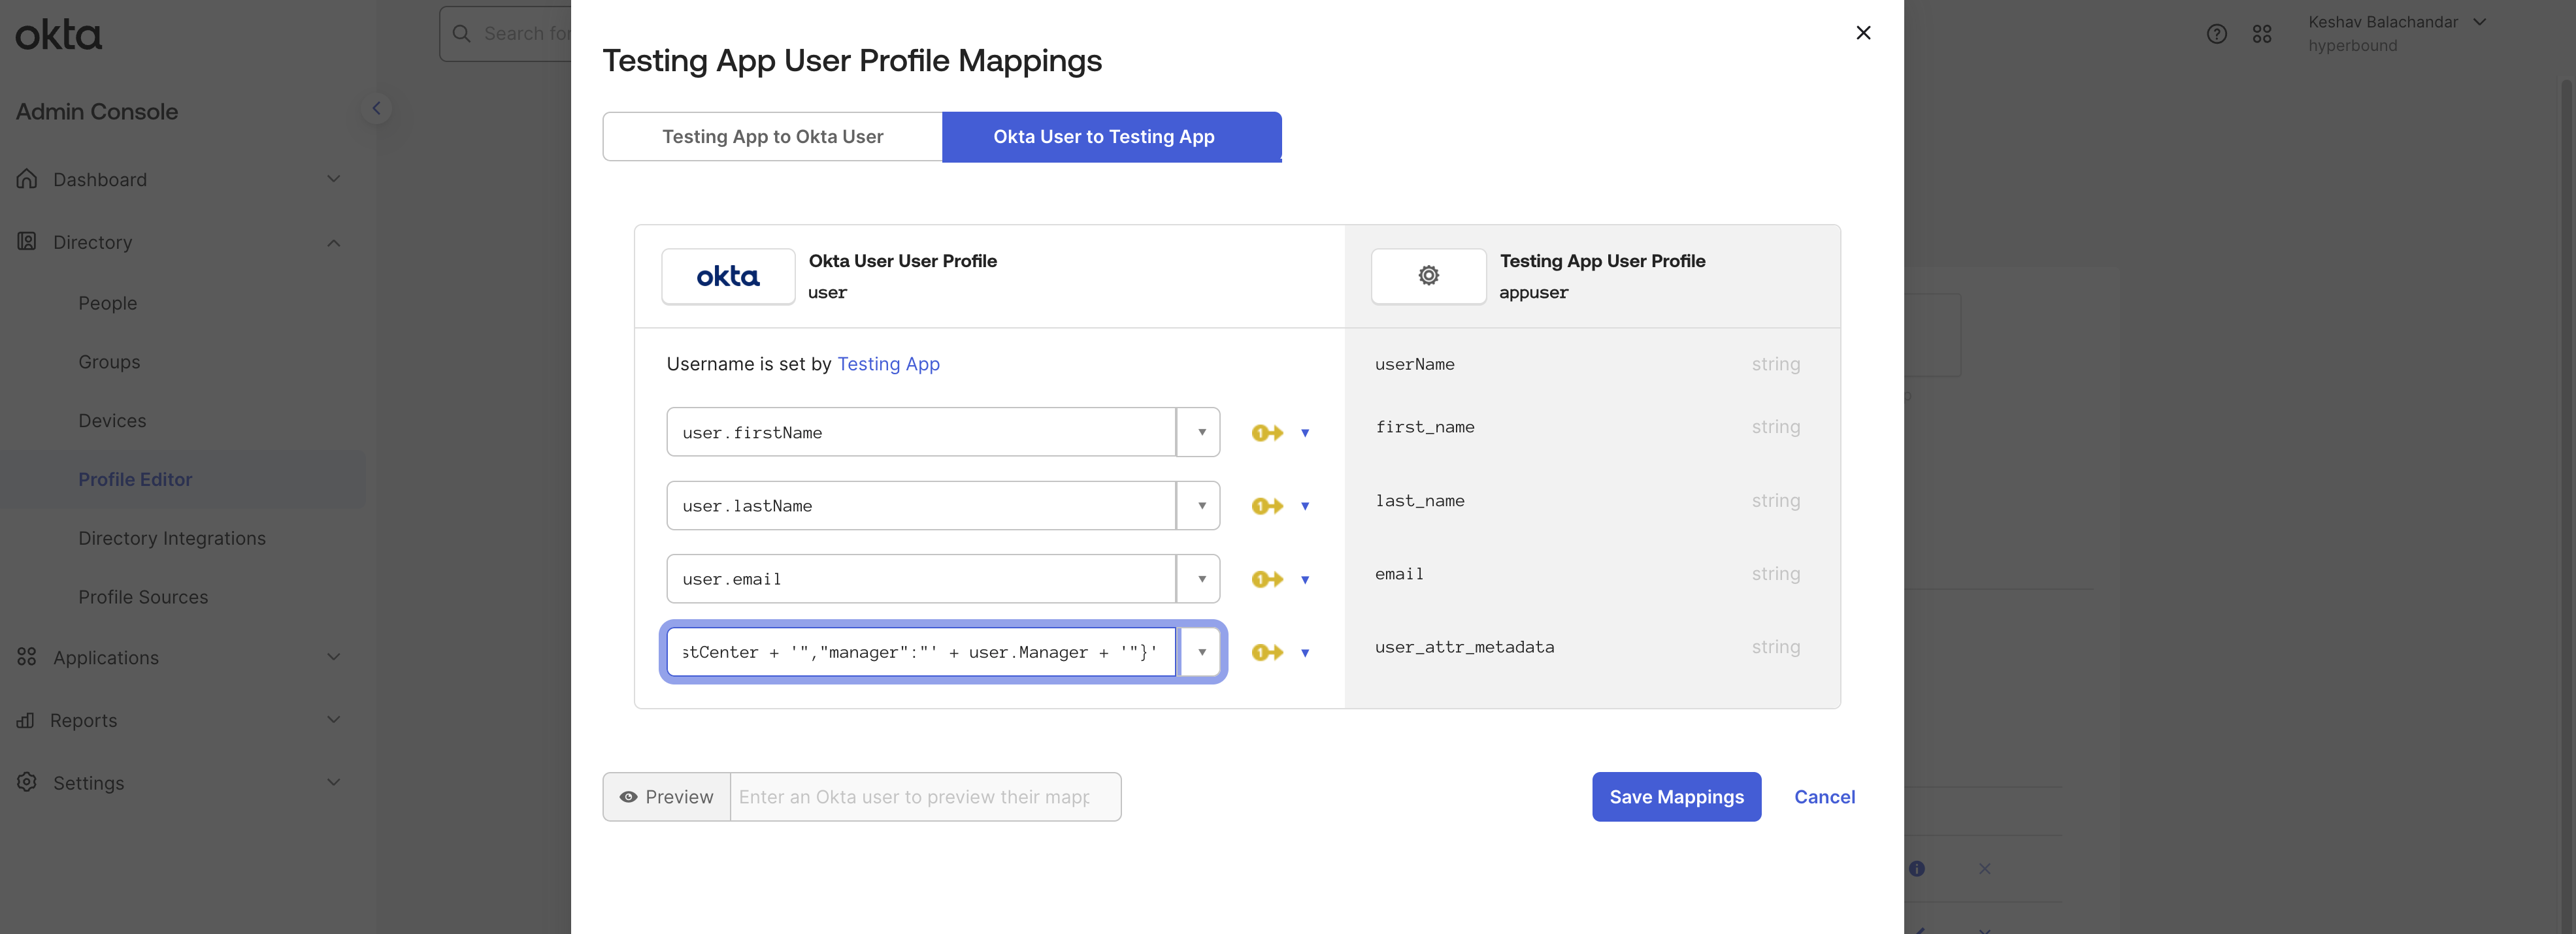Click the Preview button
This screenshot has height=934, width=2576.
pyautogui.click(x=666, y=797)
